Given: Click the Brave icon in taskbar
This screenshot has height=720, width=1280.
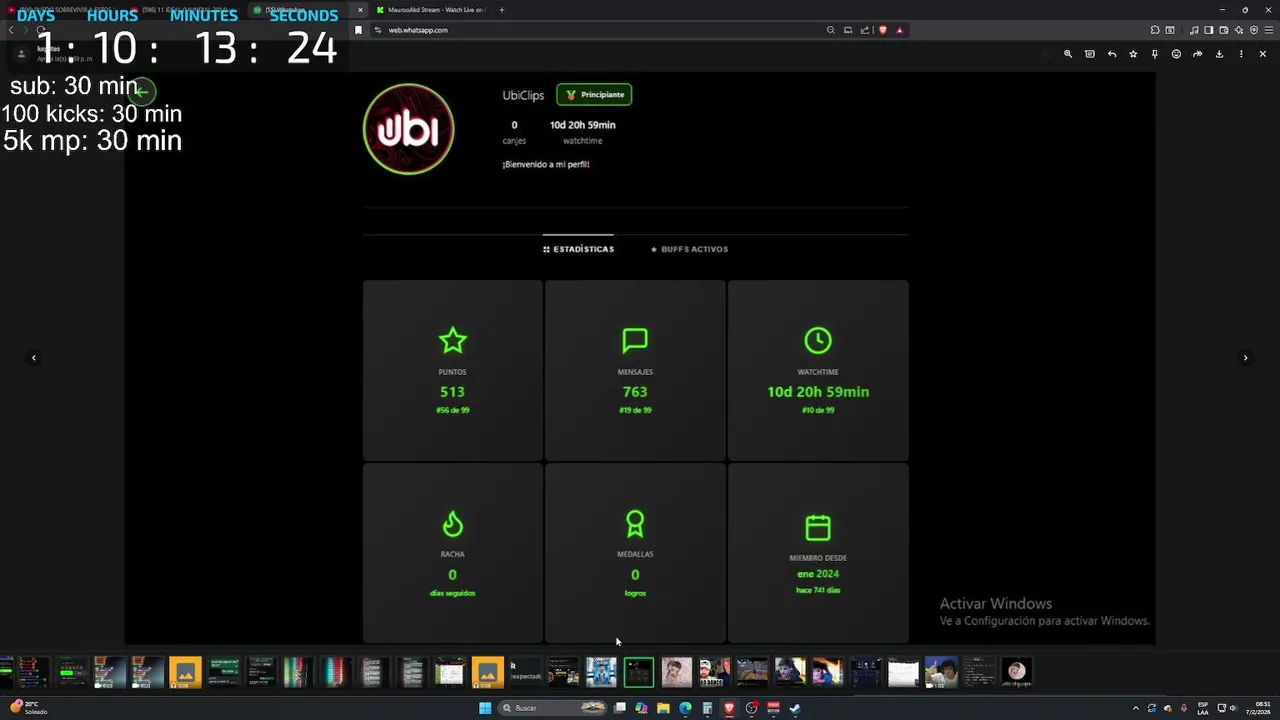Looking at the screenshot, I should pyautogui.click(x=729, y=708).
